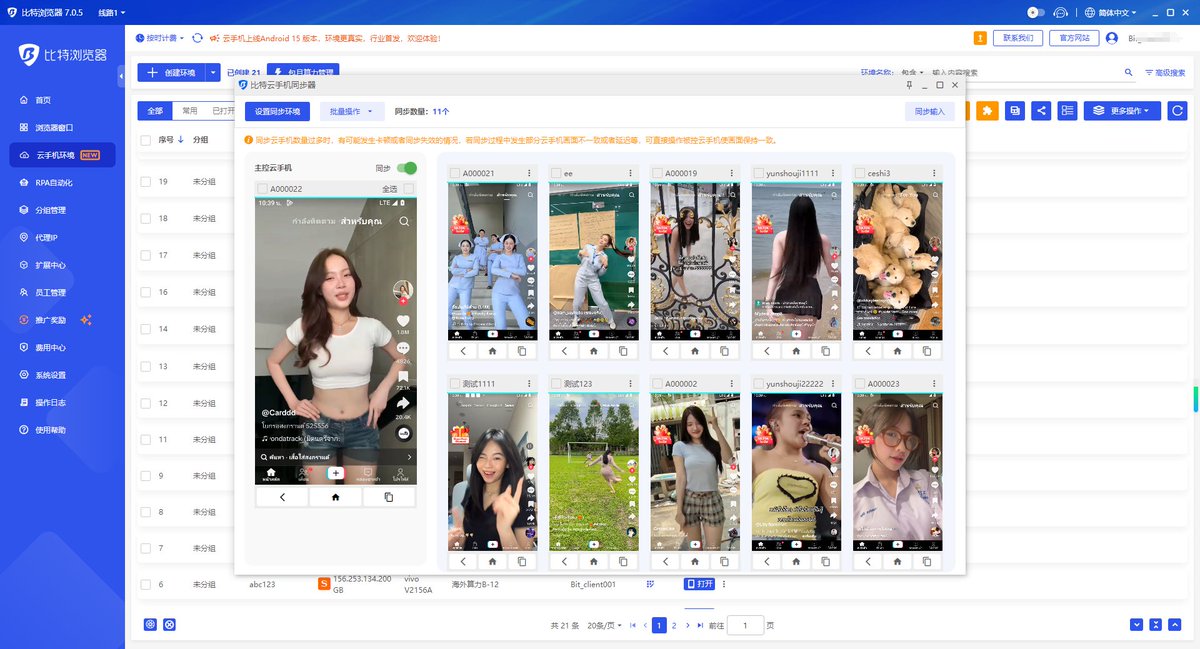Open three-dot menu of phone A000021

(x=529, y=174)
